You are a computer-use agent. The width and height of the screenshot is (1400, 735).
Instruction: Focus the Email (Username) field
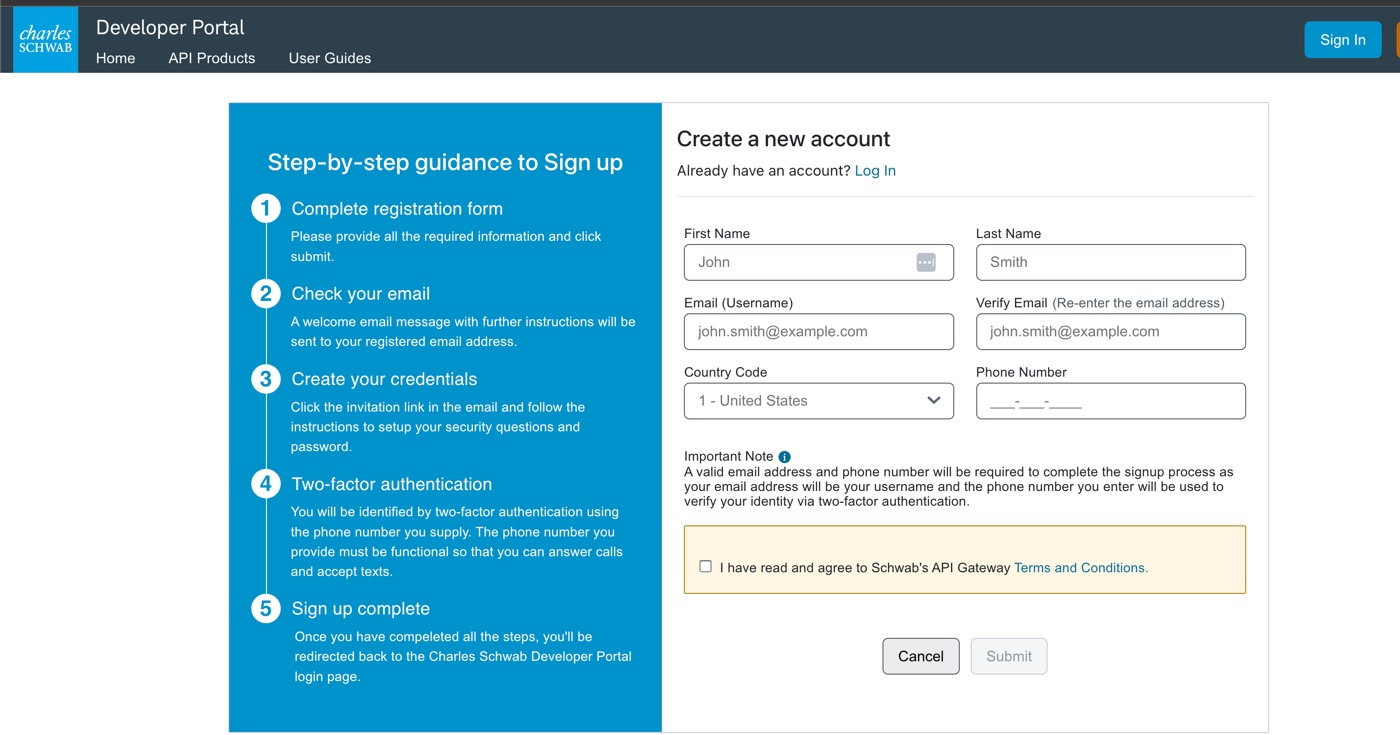click(x=819, y=332)
